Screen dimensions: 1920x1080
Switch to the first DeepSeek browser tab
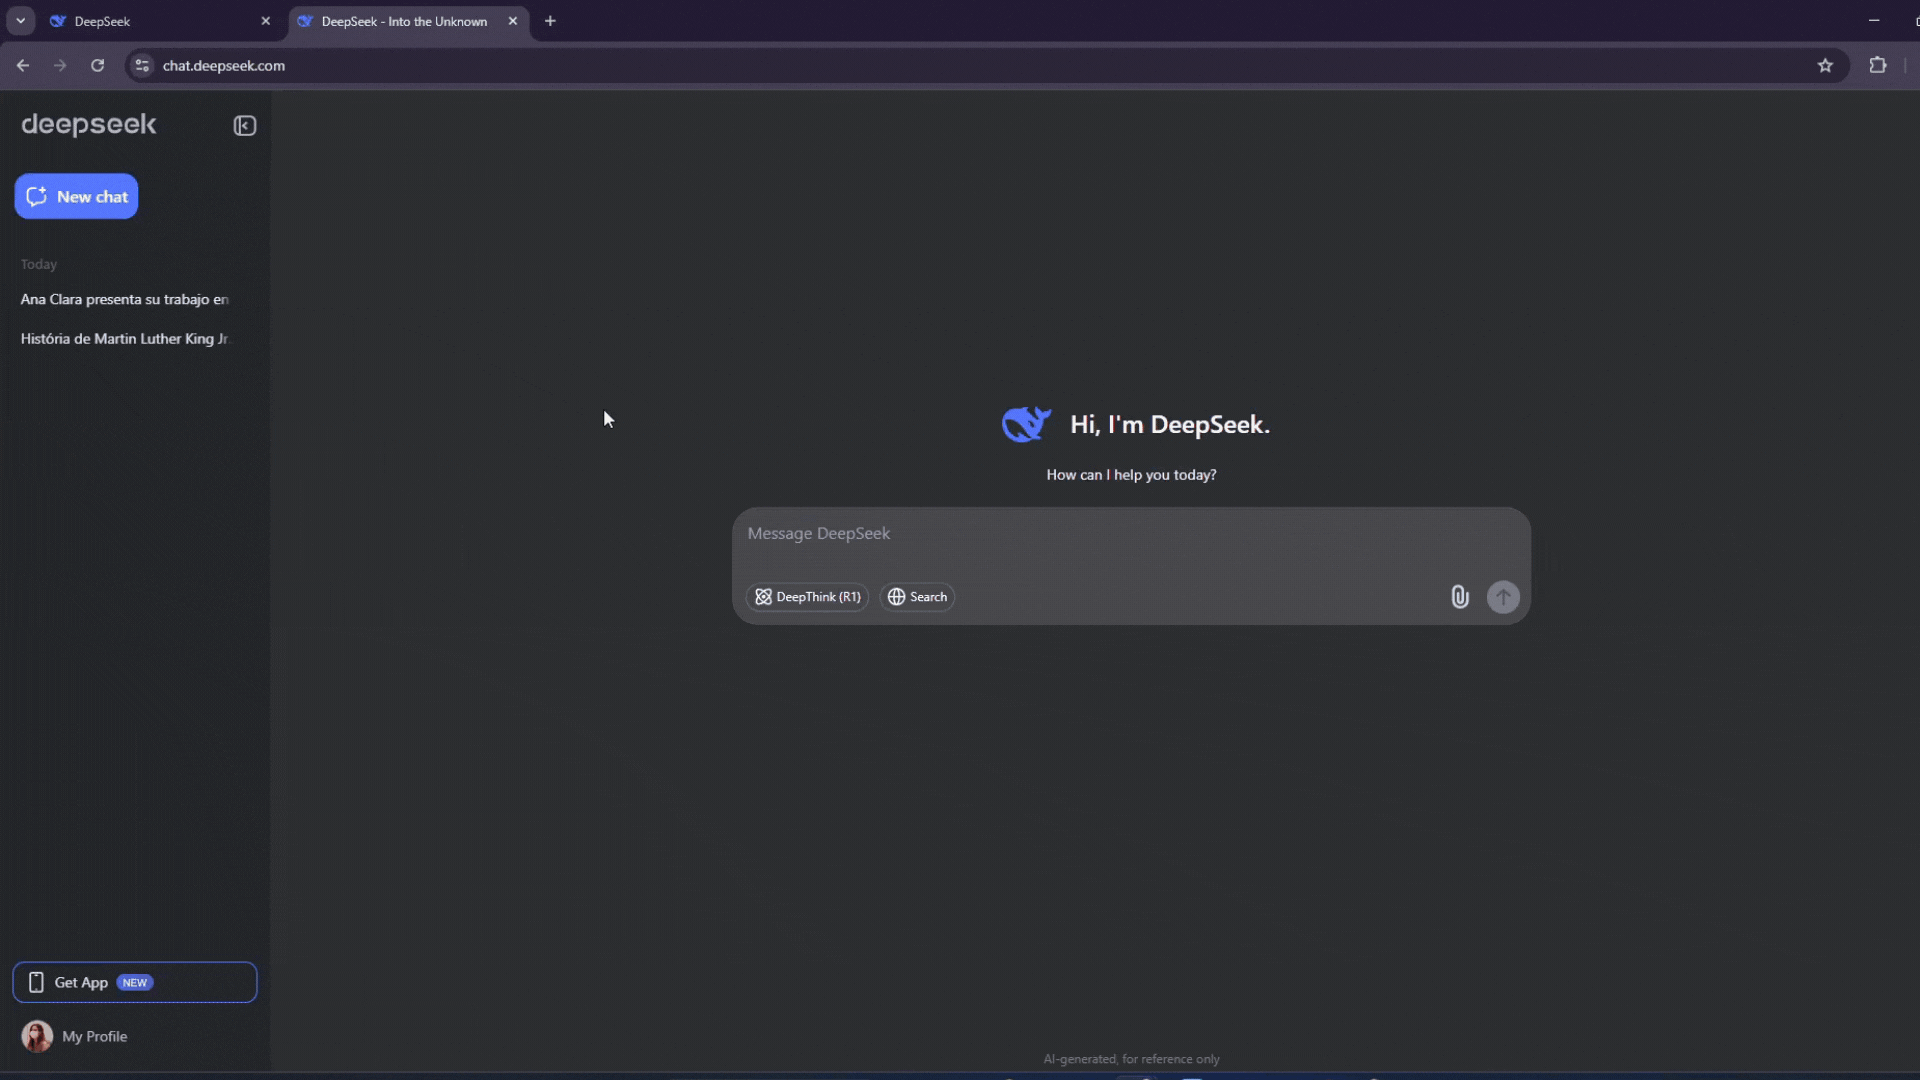[160, 21]
